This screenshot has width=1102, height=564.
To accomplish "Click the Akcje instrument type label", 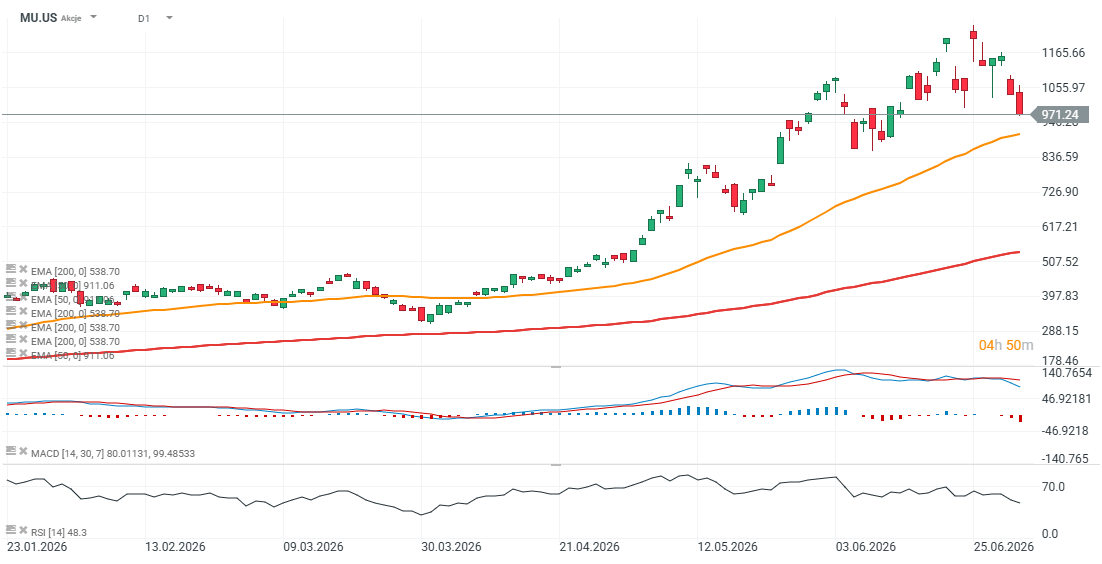I will point(72,18).
